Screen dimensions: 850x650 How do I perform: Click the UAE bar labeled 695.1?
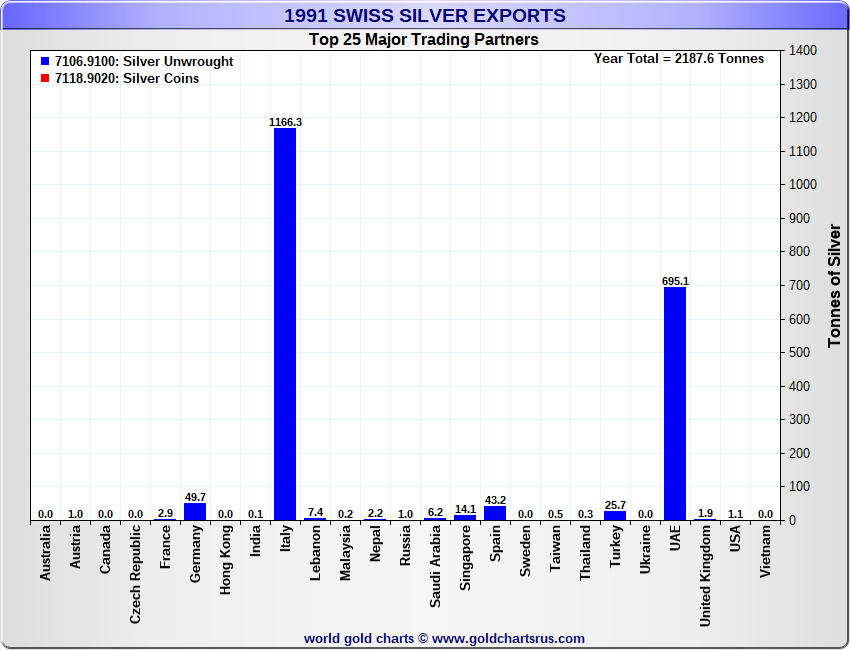[675, 404]
